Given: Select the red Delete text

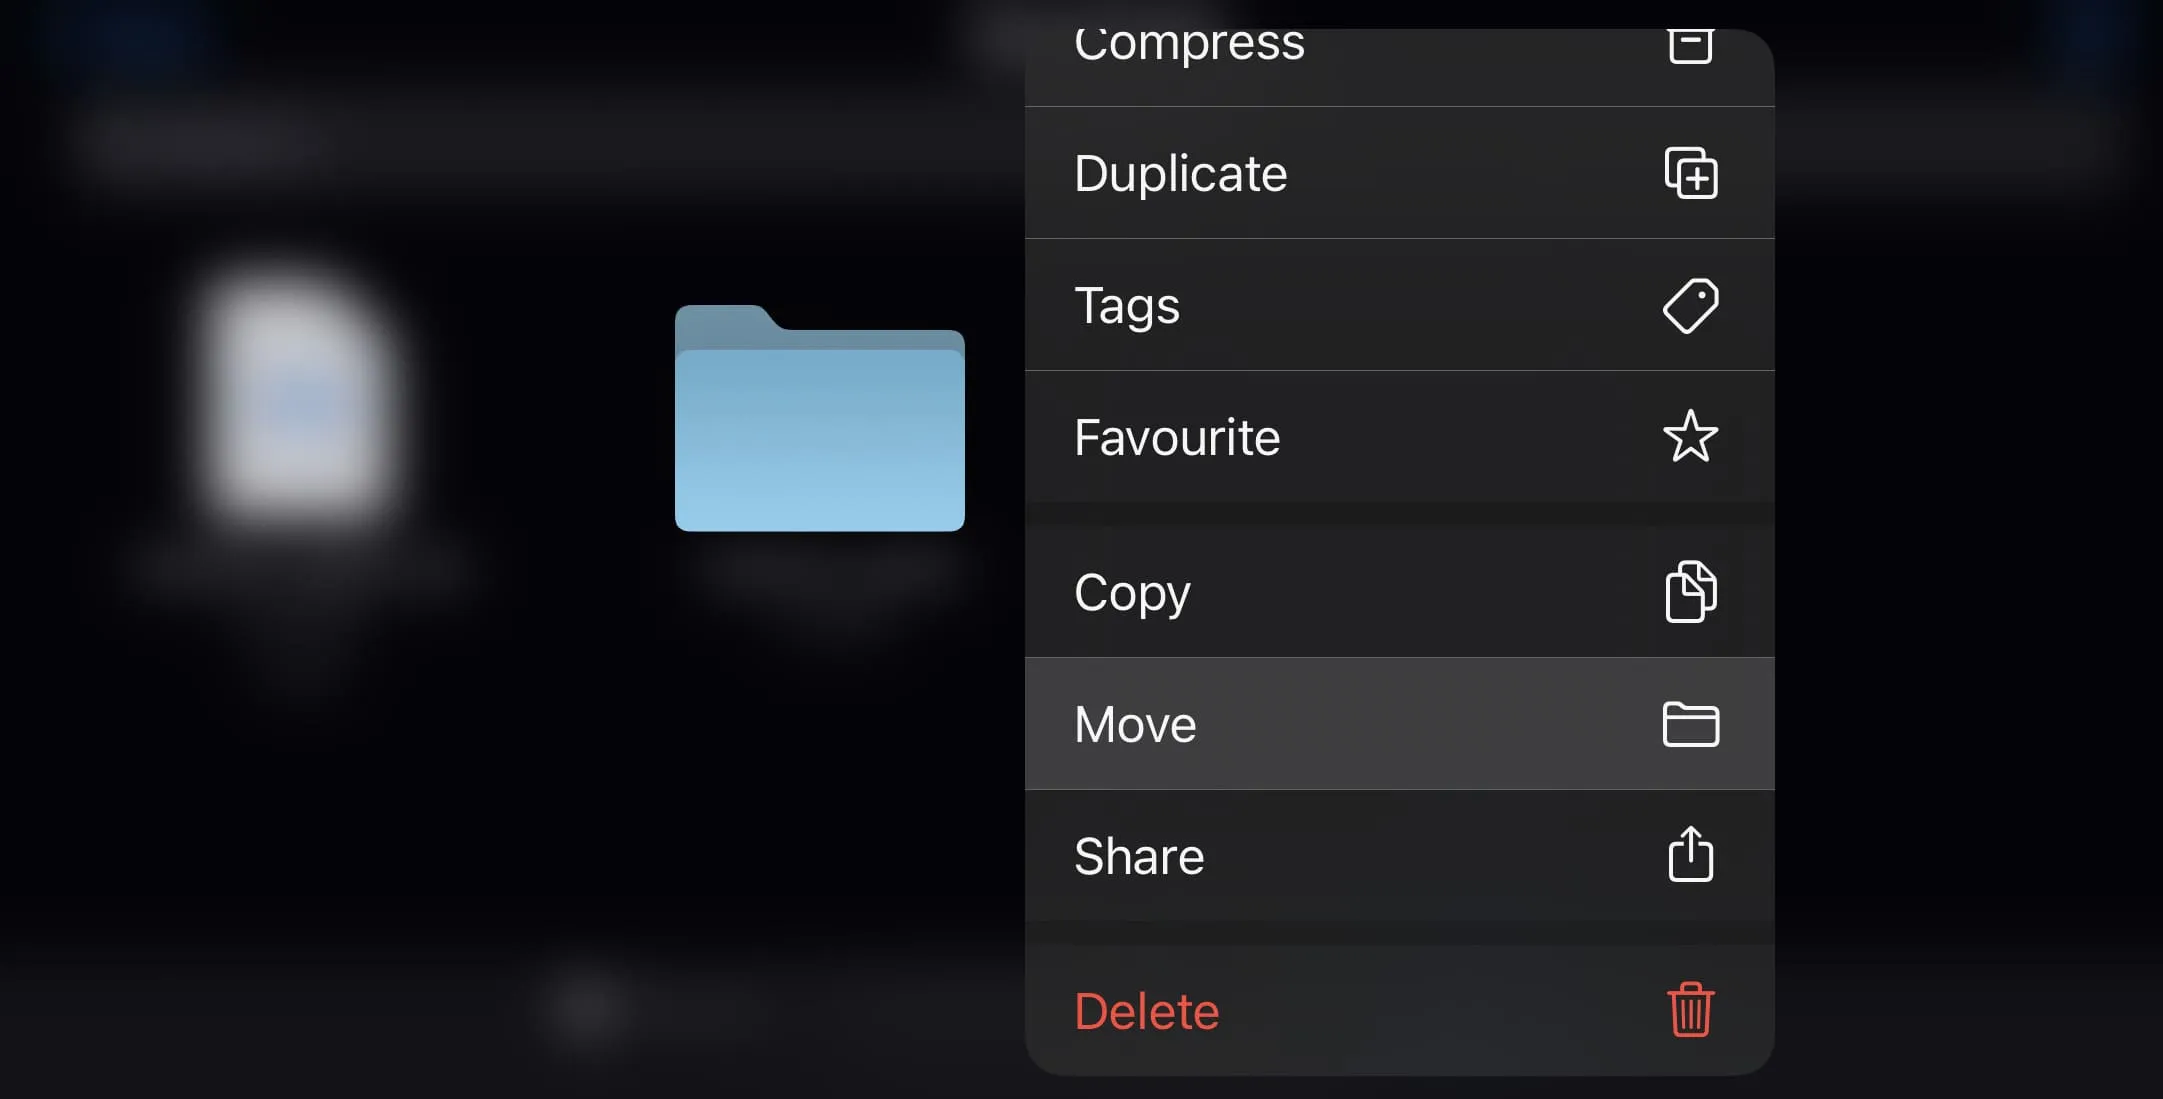Looking at the screenshot, I should (1146, 1012).
